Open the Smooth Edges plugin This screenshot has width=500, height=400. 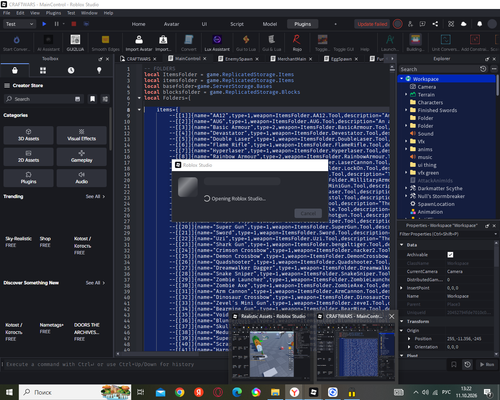pyautogui.click(x=105, y=43)
